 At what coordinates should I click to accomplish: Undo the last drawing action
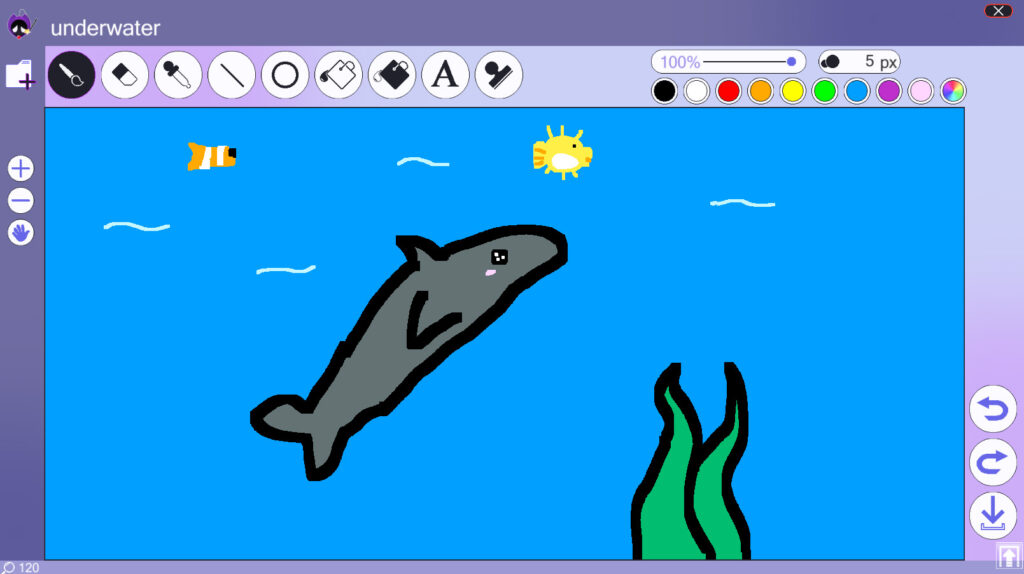point(992,409)
